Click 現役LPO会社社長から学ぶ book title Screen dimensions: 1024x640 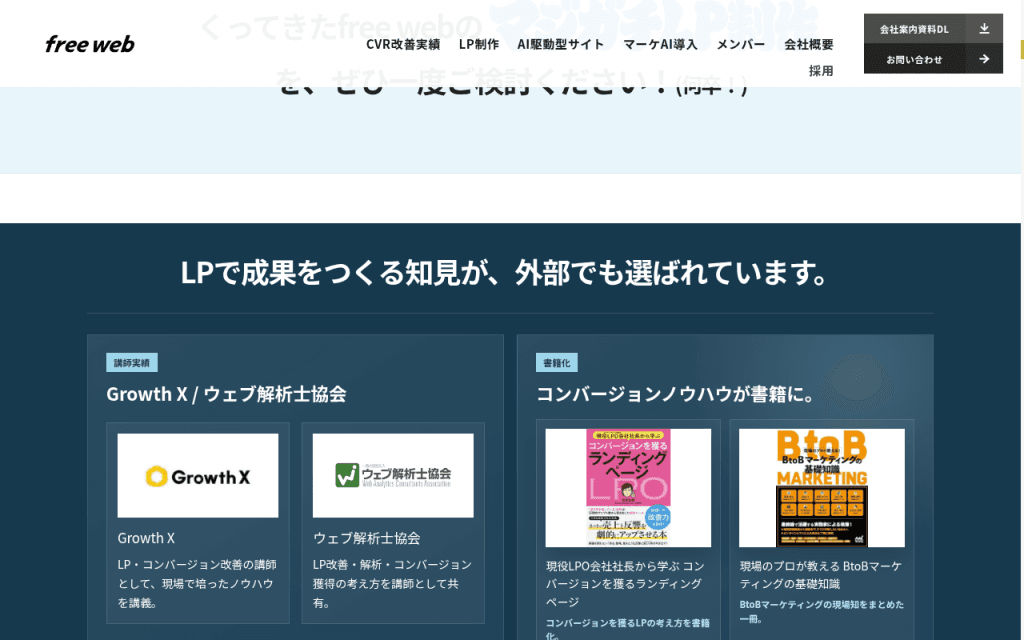pos(625,584)
